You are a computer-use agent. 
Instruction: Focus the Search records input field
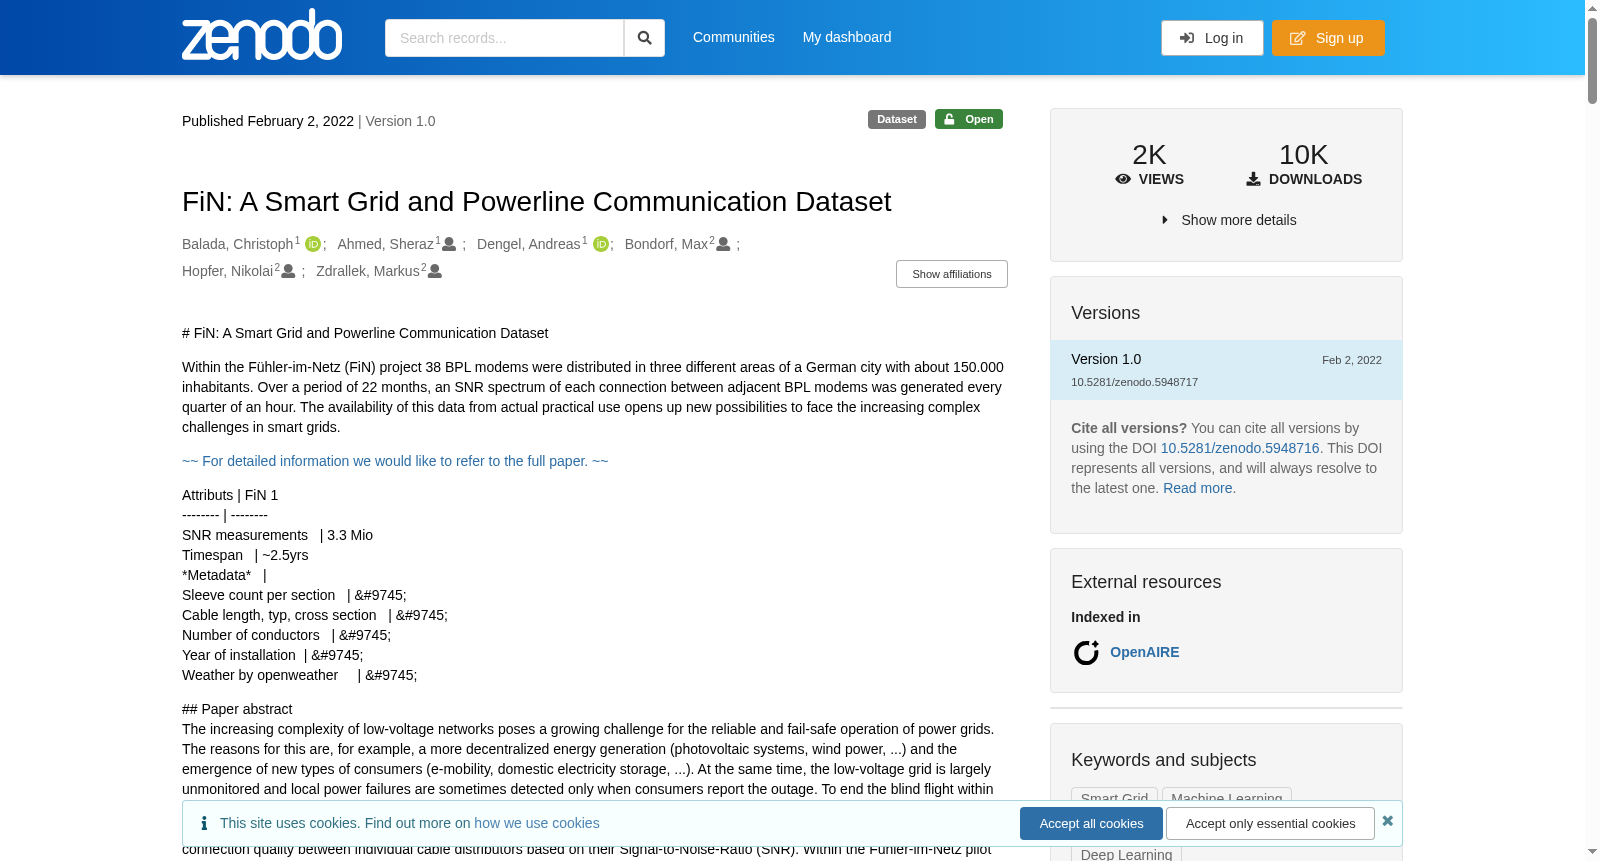point(504,38)
